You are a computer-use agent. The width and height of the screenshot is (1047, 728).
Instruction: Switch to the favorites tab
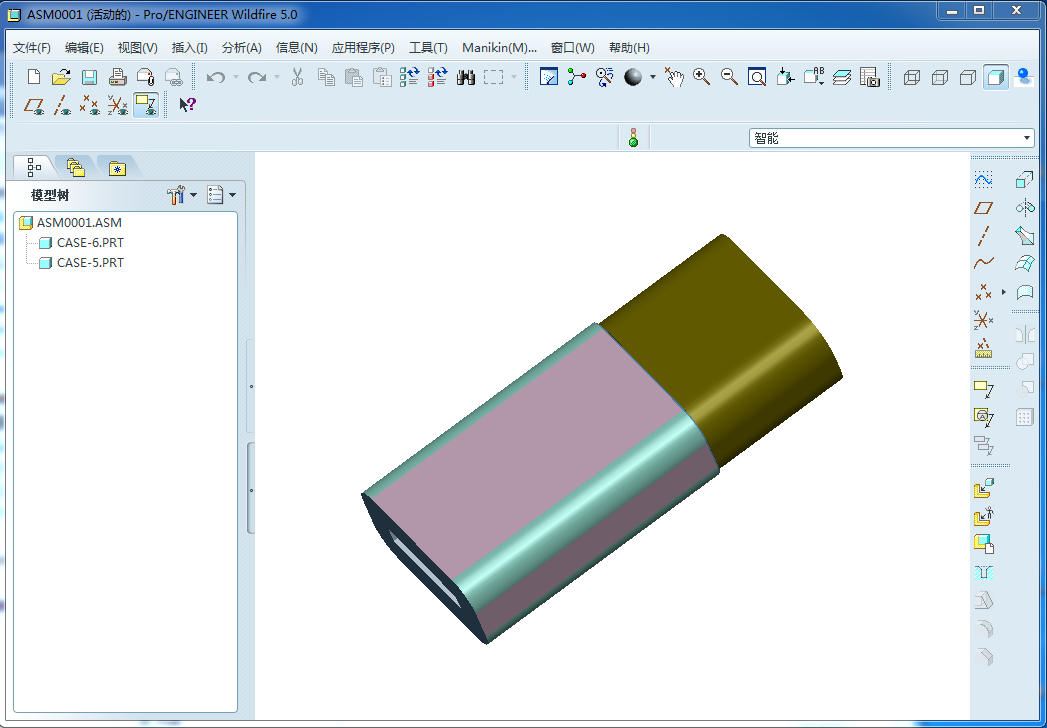pyautogui.click(x=117, y=168)
